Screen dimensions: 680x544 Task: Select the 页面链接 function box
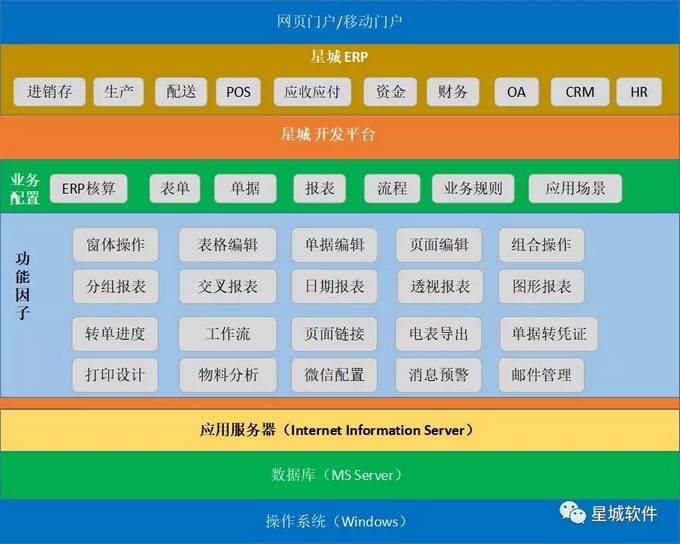click(x=334, y=334)
